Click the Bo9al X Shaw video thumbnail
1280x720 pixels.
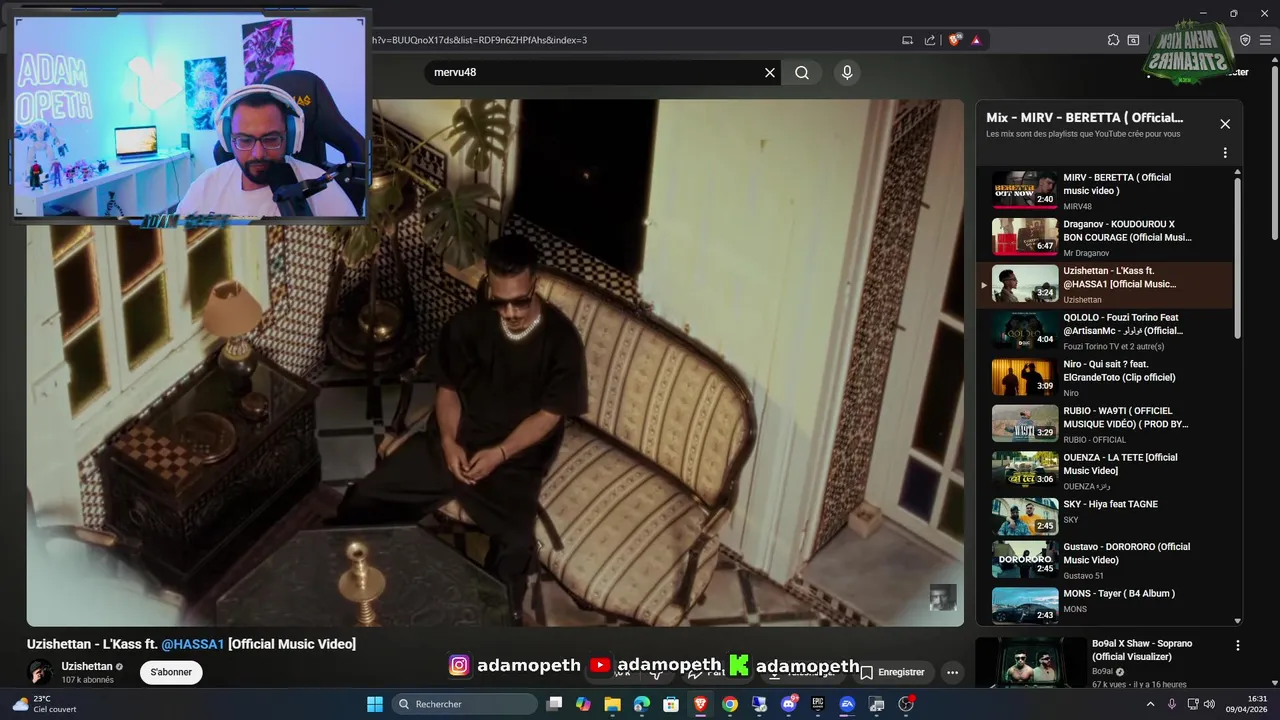pyautogui.click(x=1031, y=662)
